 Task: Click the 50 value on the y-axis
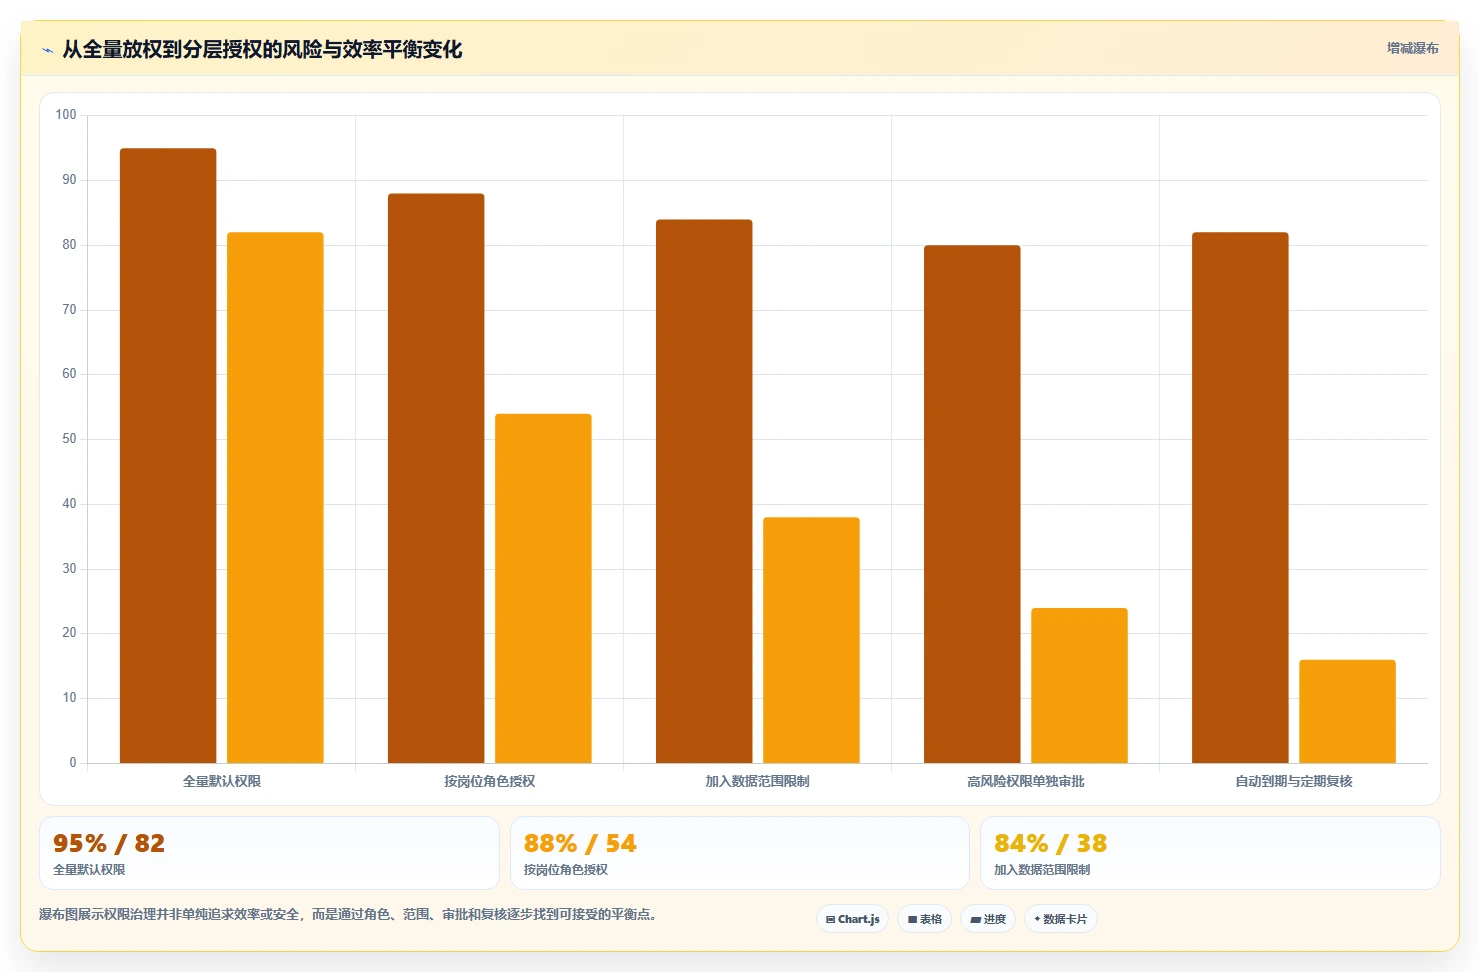tap(69, 439)
